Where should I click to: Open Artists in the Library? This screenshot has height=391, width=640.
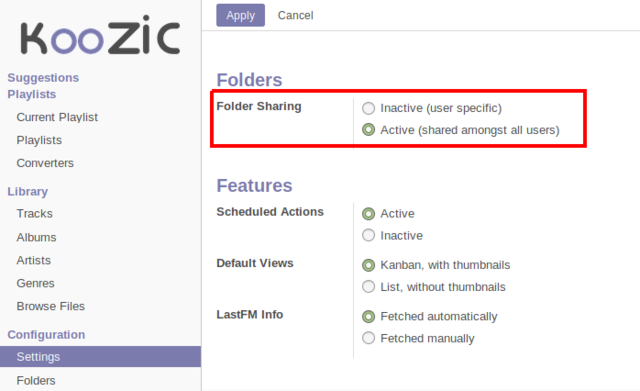[x=33, y=260]
